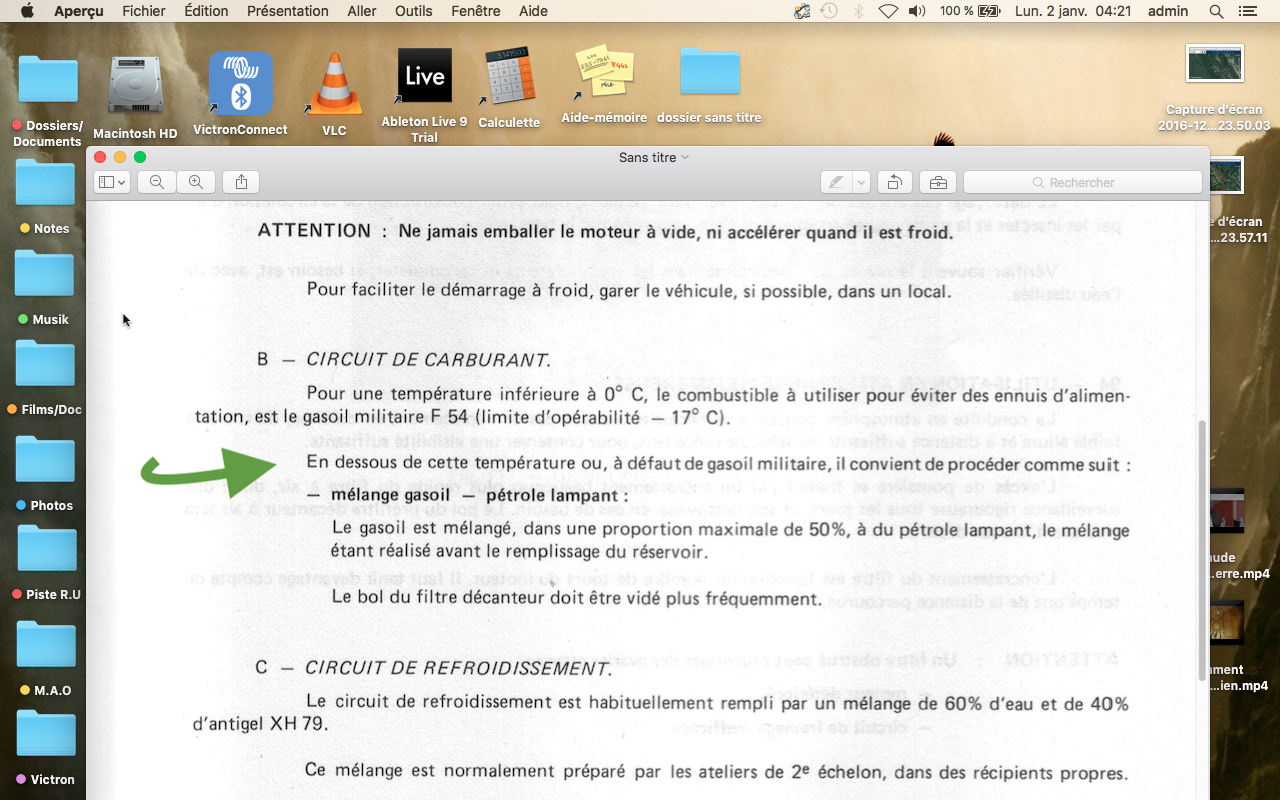Click the admin user menu
The width and height of the screenshot is (1280, 800).
[x=1168, y=11]
